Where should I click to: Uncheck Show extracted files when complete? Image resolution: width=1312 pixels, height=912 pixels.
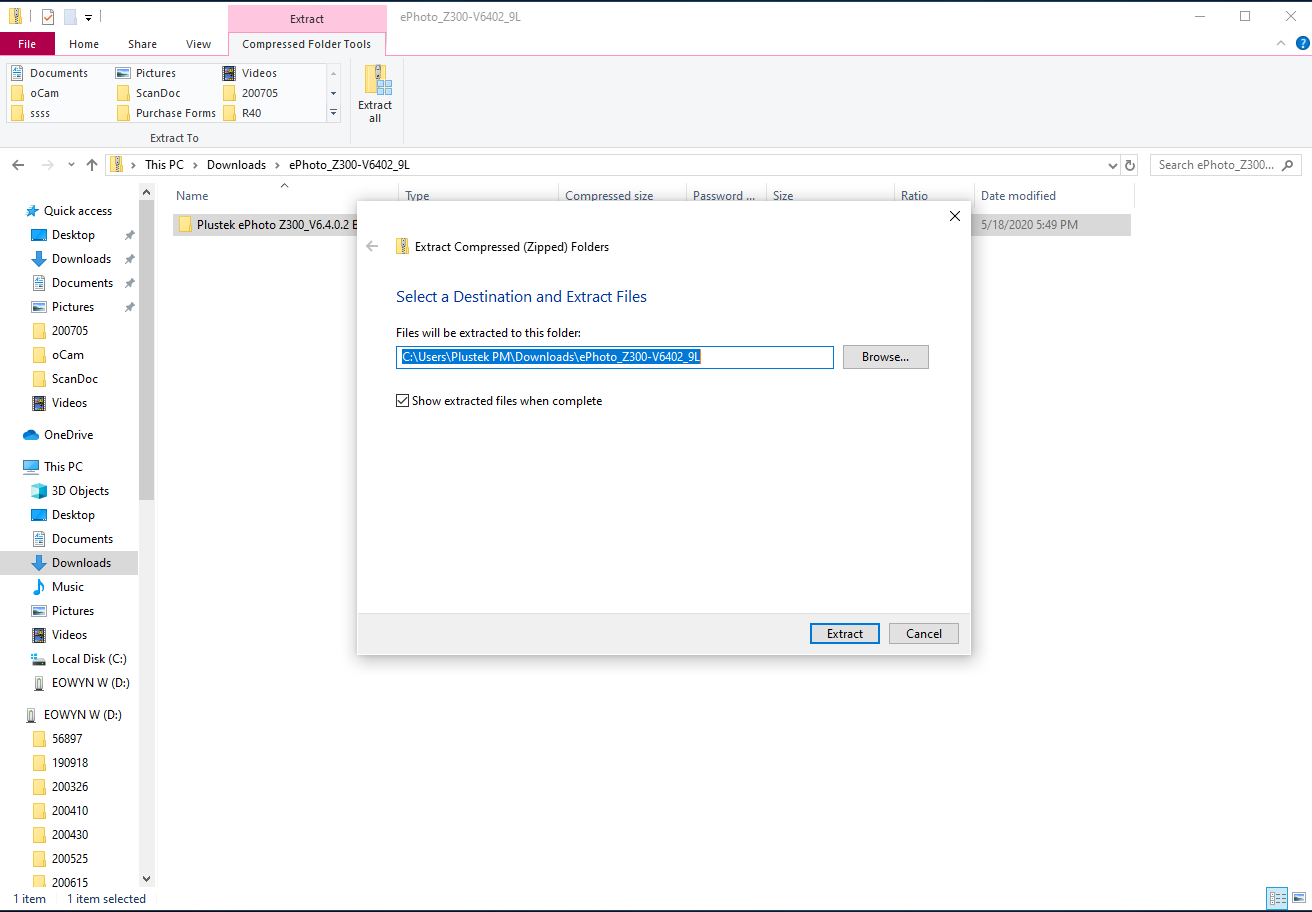coord(403,401)
